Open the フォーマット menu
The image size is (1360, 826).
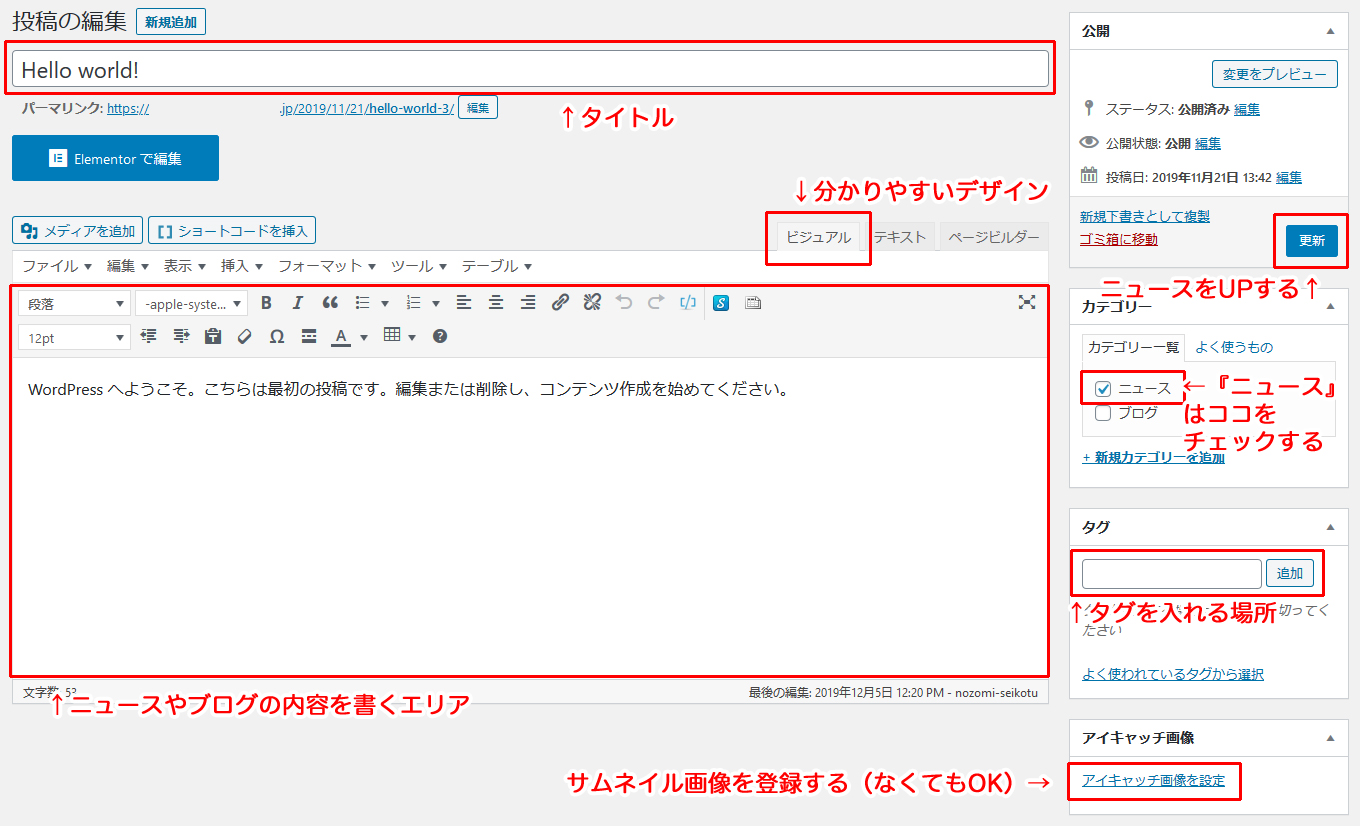pyautogui.click(x=327, y=266)
